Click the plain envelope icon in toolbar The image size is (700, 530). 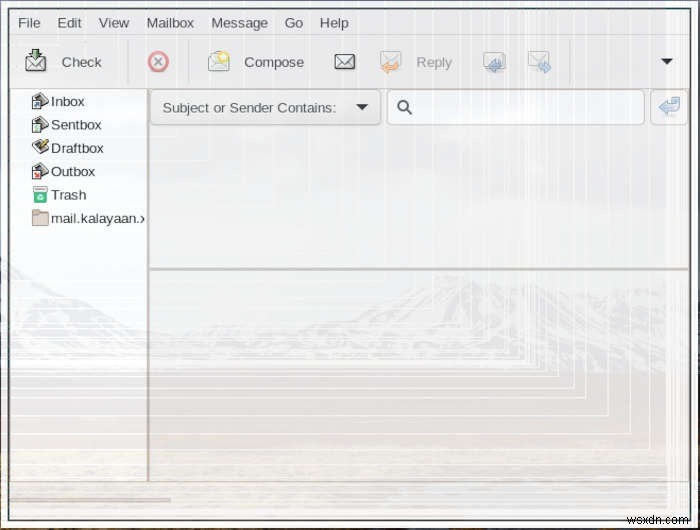pos(345,62)
